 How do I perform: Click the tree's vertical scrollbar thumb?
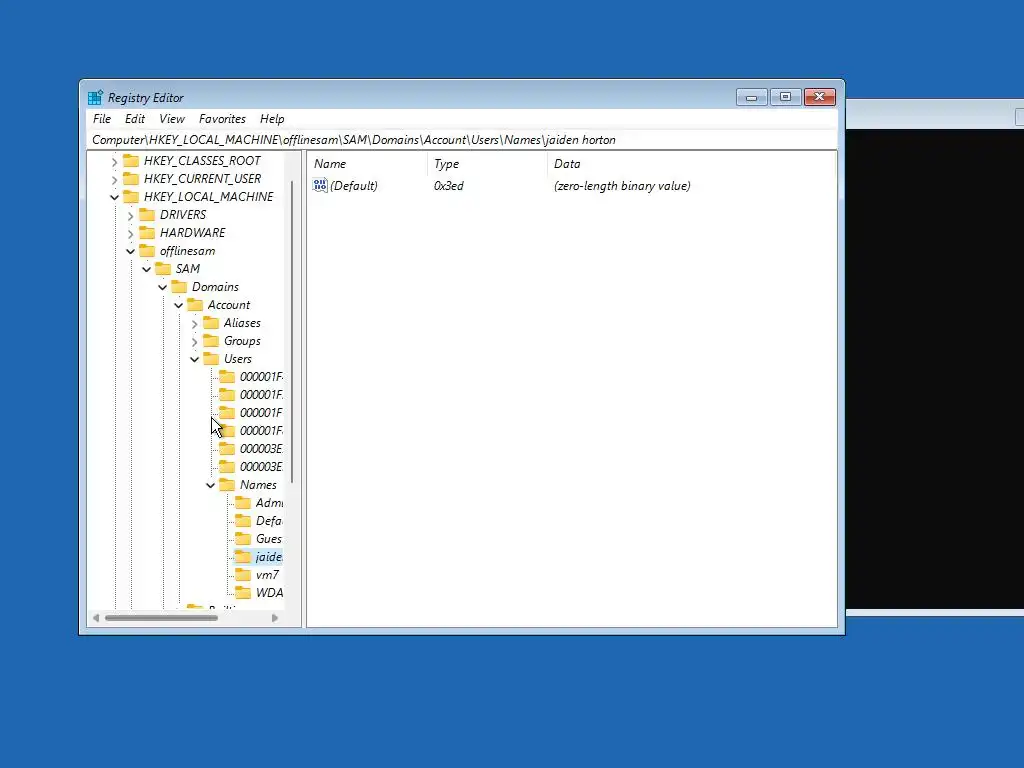(x=292, y=332)
